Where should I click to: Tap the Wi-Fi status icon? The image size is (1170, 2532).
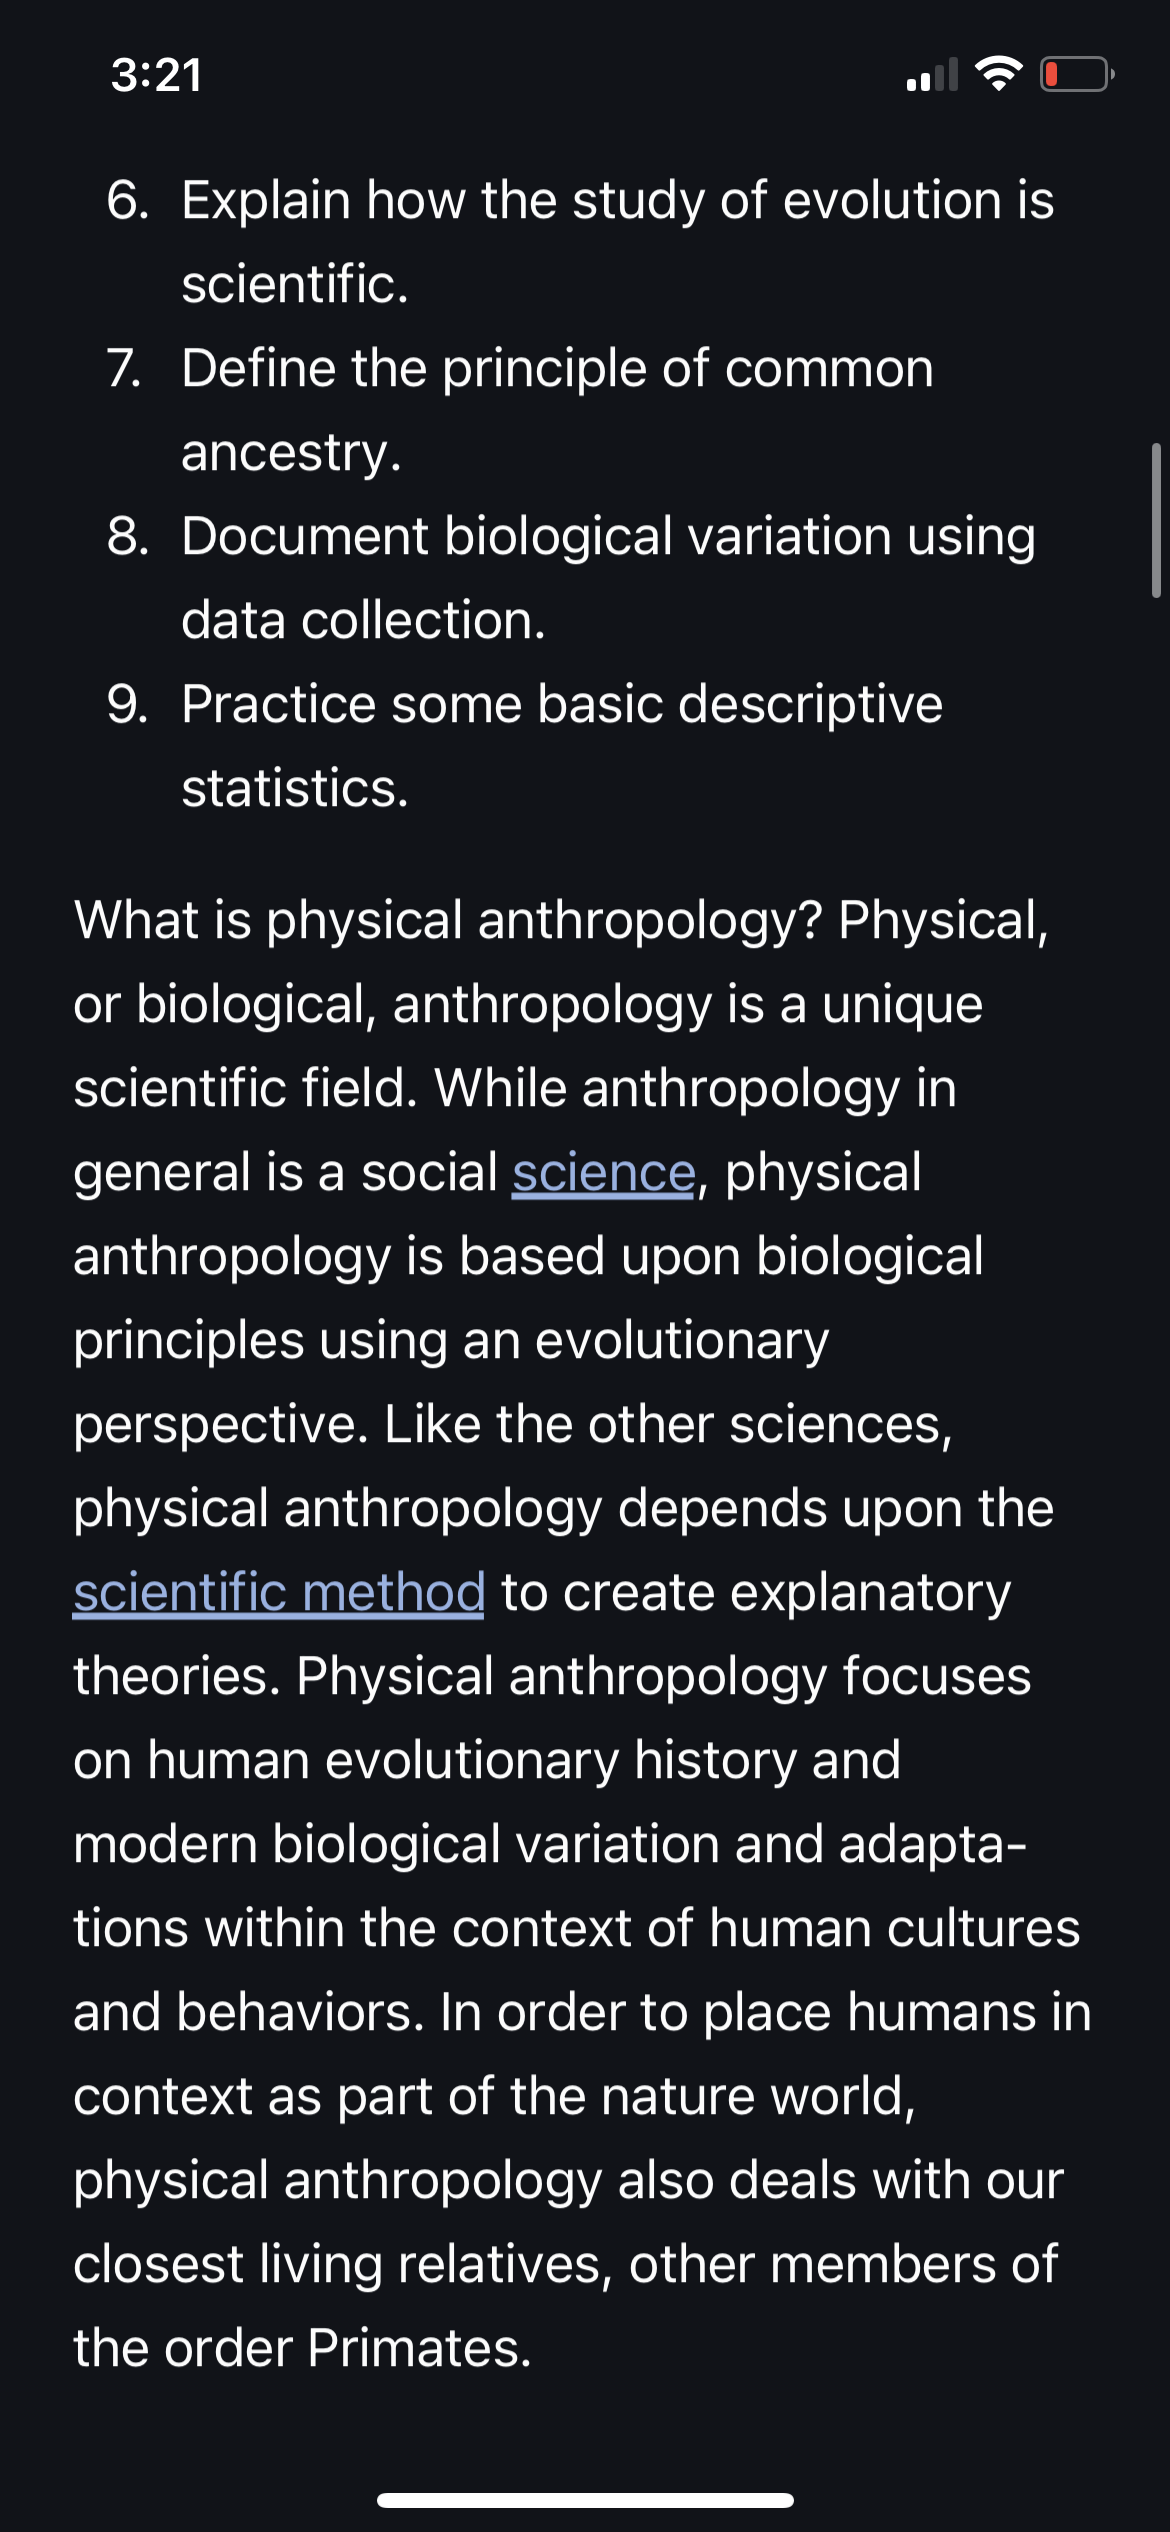click(998, 74)
